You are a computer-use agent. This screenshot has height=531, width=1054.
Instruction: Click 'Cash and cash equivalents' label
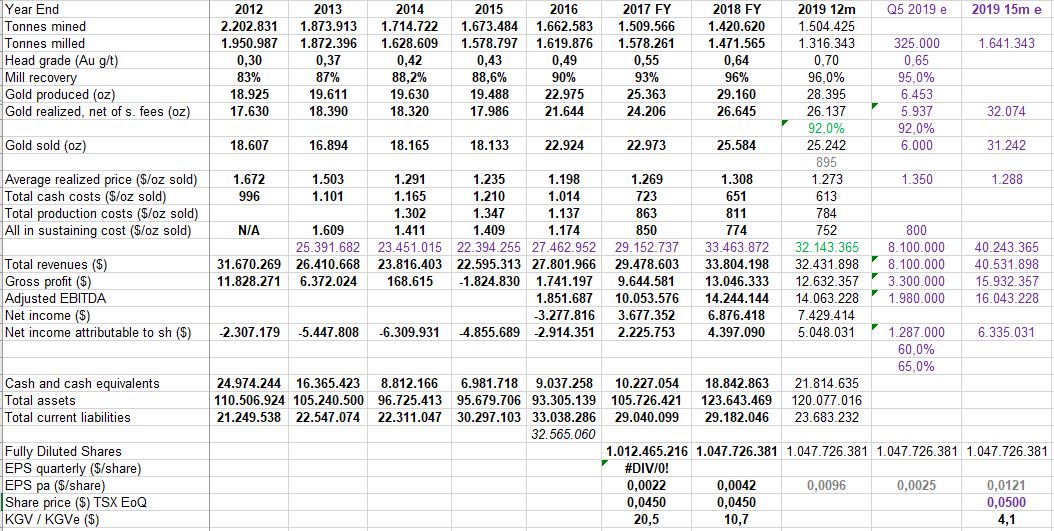coord(82,383)
